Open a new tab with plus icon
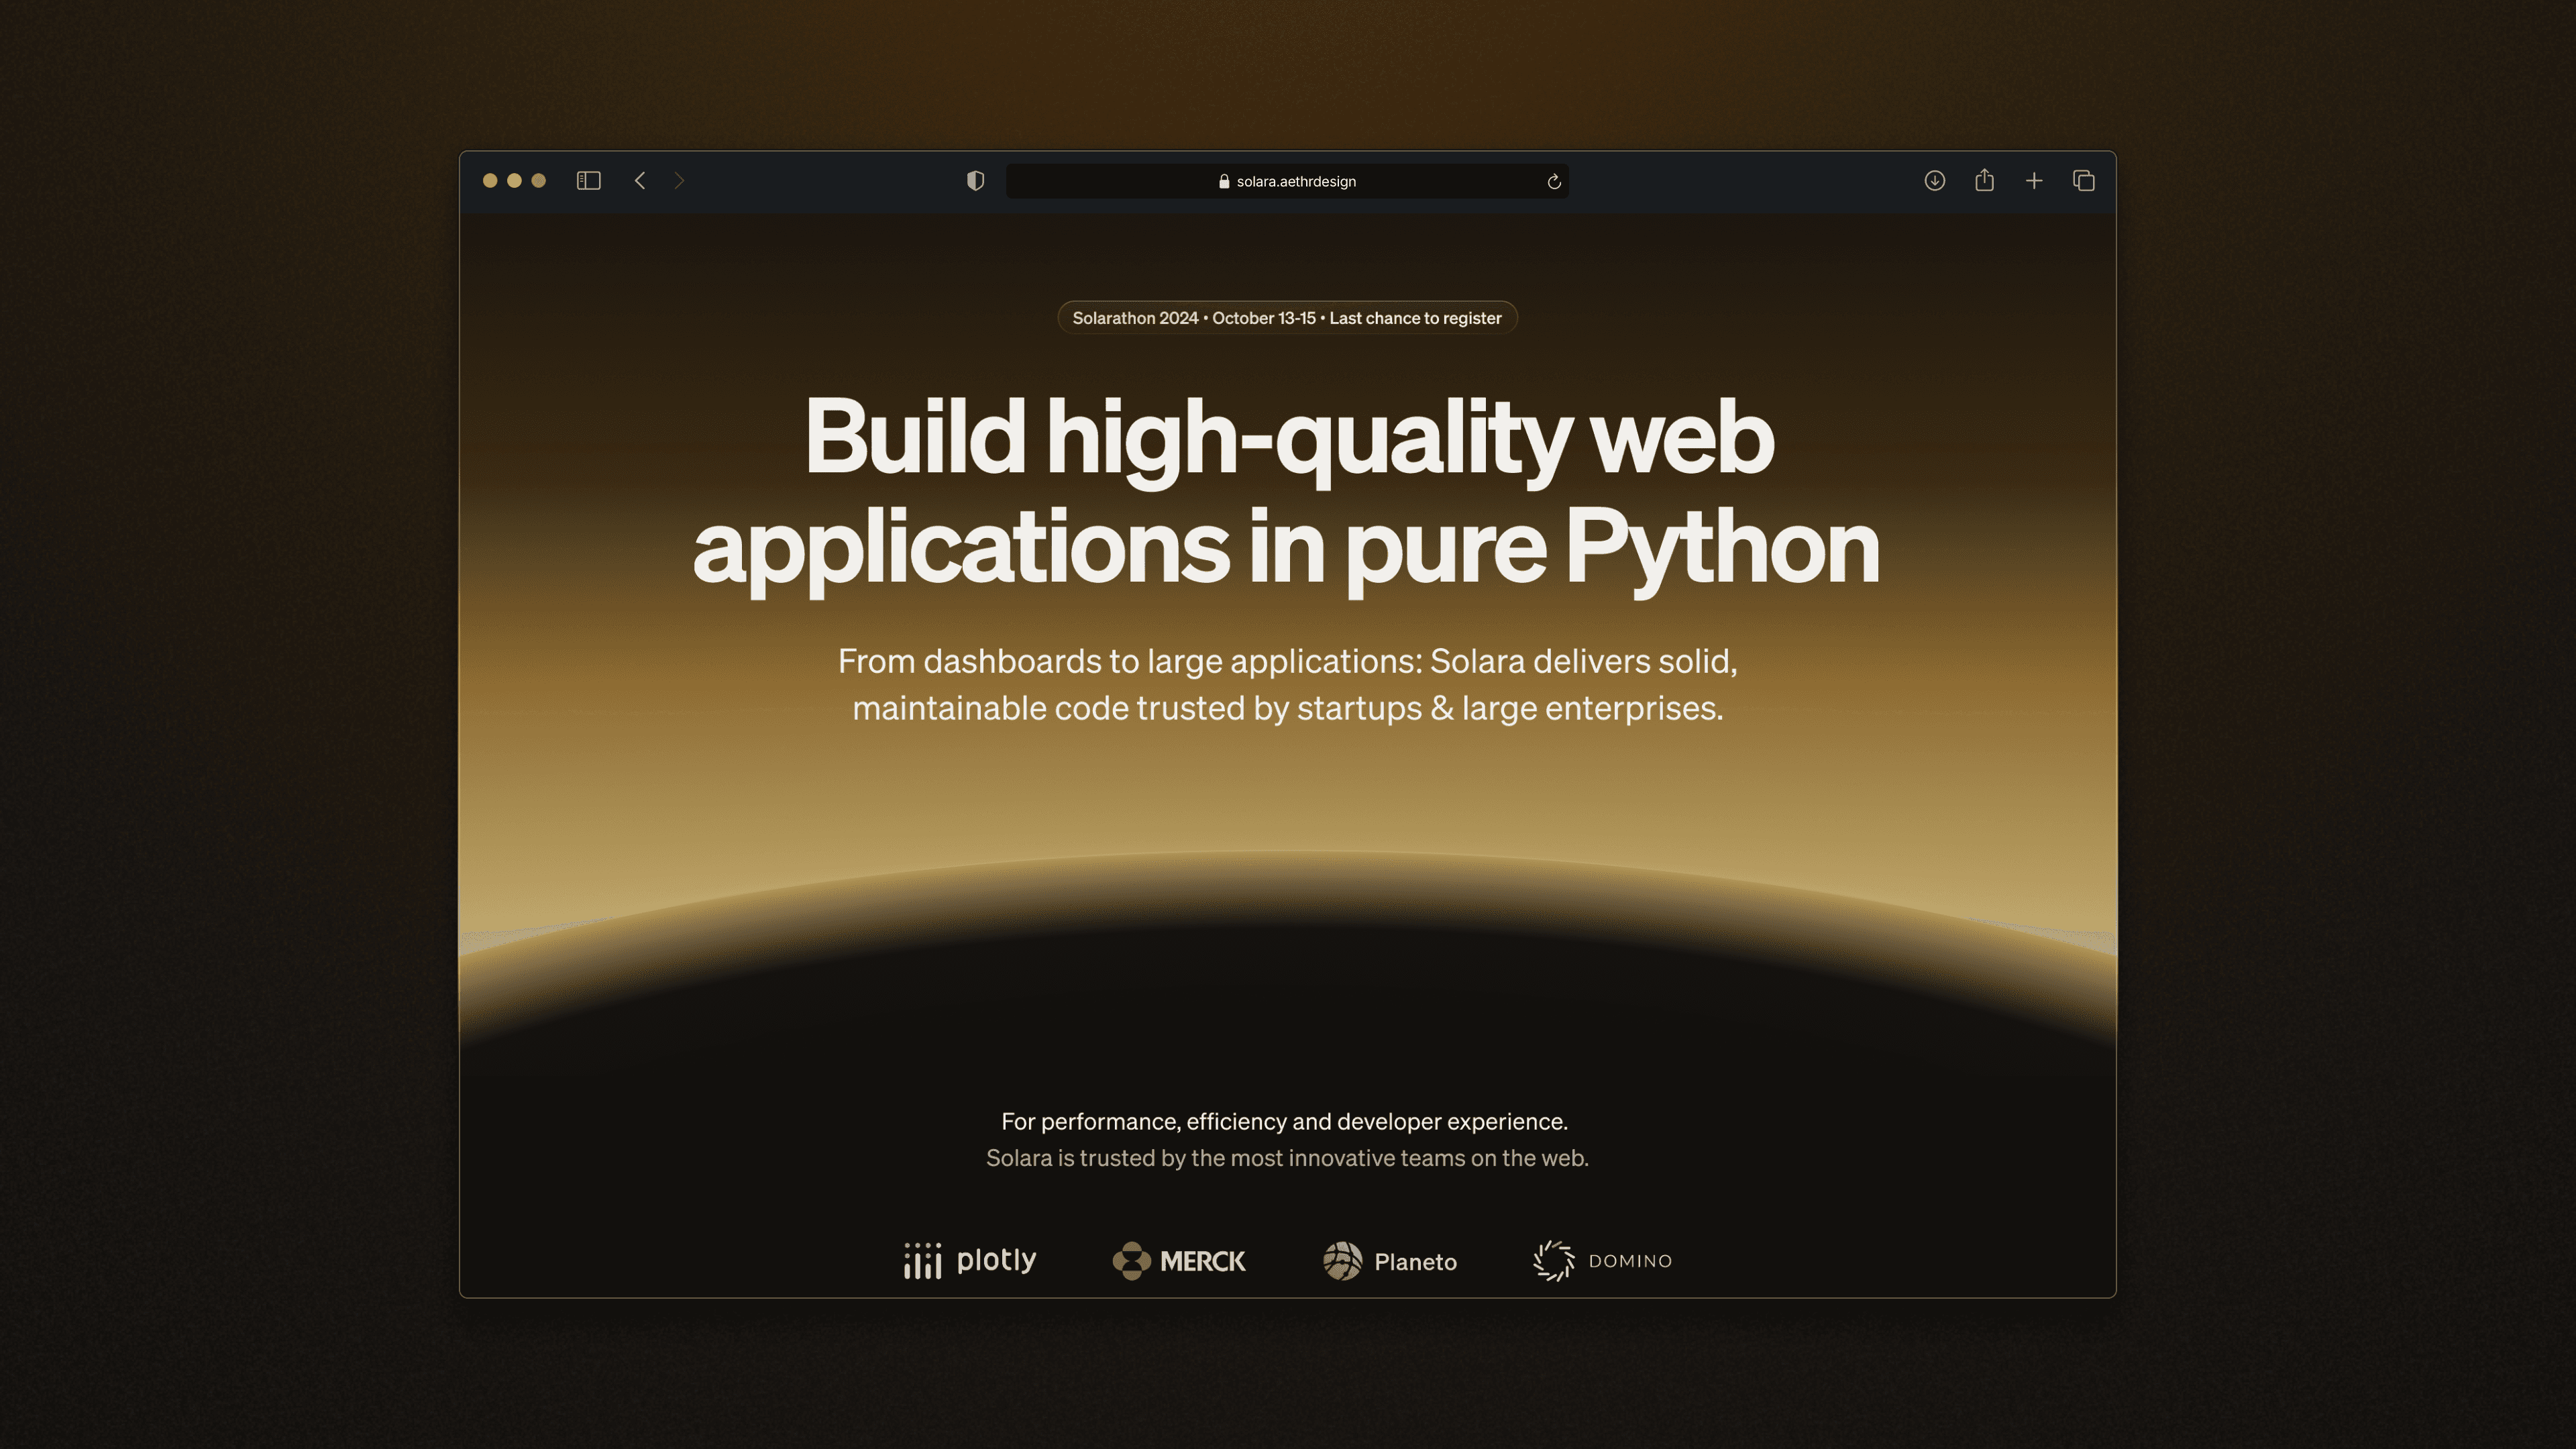 pyautogui.click(x=2033, y=181)
